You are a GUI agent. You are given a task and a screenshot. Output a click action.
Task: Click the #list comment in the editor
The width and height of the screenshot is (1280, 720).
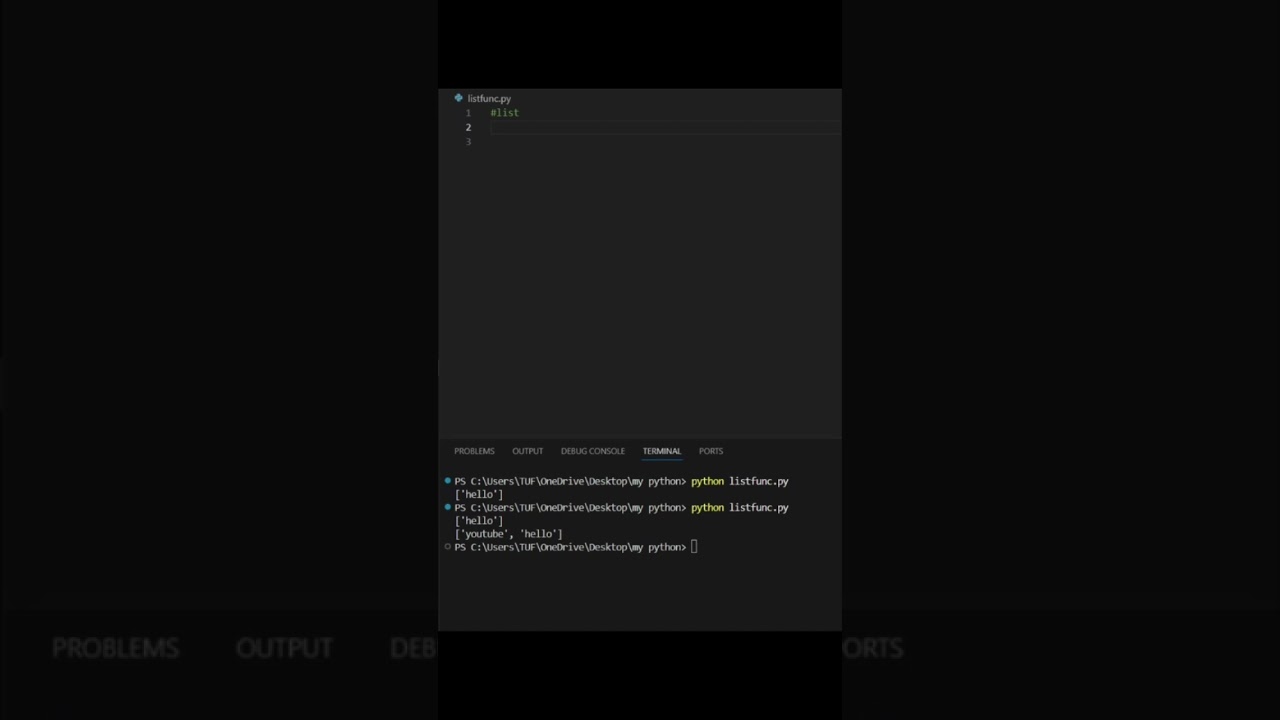click(504, 113)
